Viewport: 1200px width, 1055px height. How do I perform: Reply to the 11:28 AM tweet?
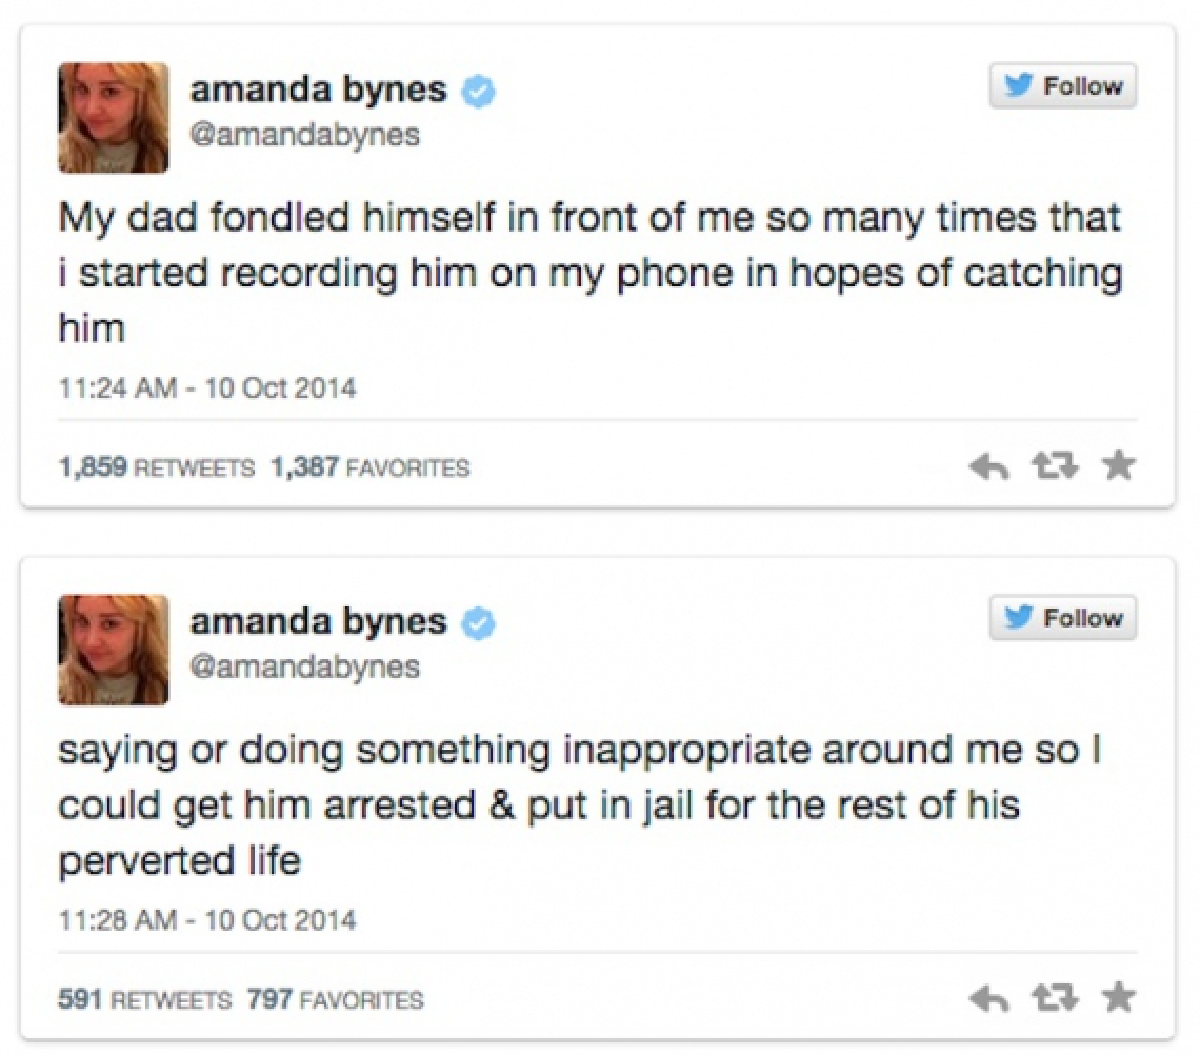(989, 998)
